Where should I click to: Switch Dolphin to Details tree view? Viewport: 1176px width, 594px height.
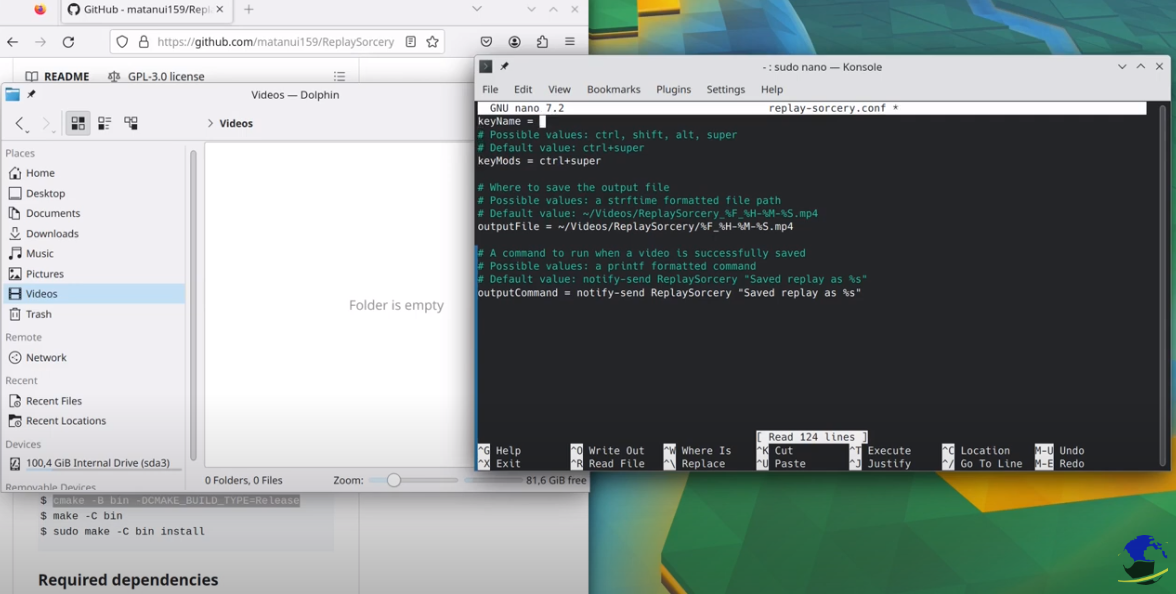tap(131, 123)
